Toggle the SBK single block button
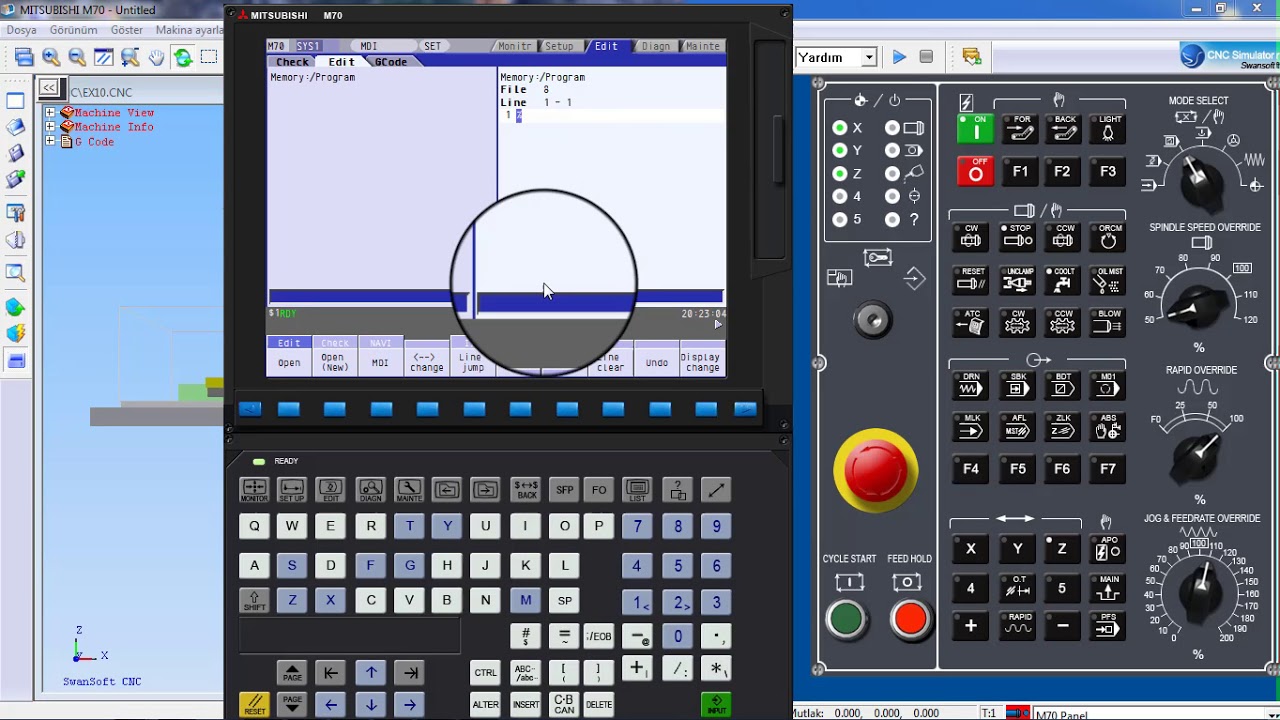 tap(1017, 385)
